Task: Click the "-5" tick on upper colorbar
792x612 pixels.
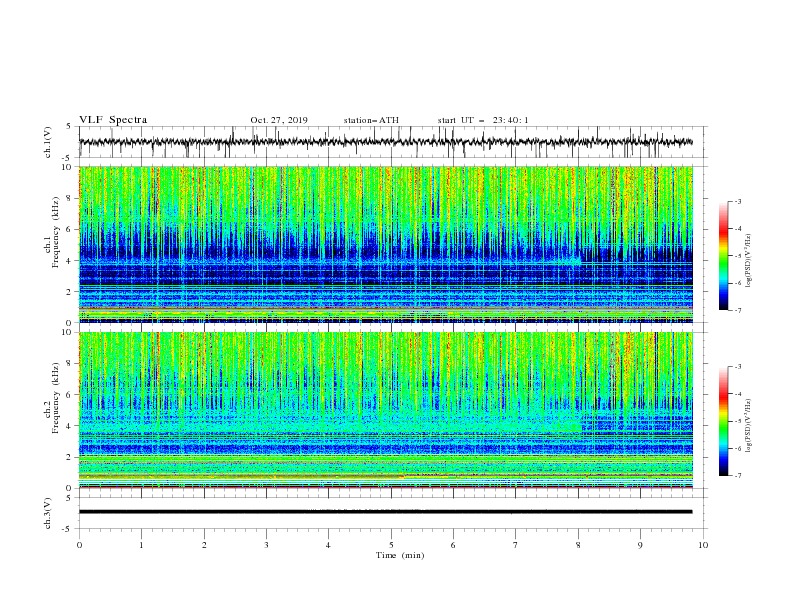Action: [738, 256]
